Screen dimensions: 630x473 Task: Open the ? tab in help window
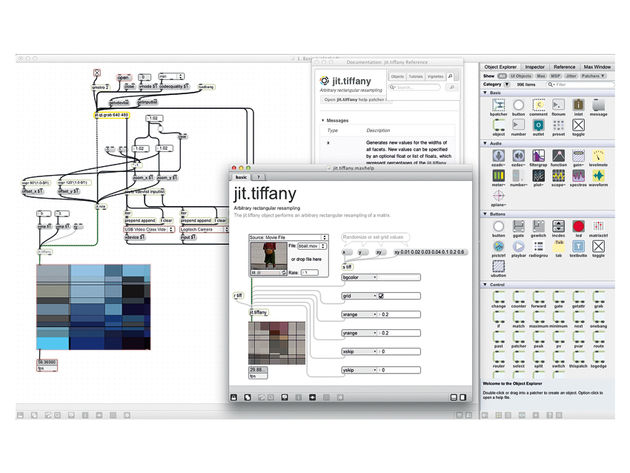point(258,177)
